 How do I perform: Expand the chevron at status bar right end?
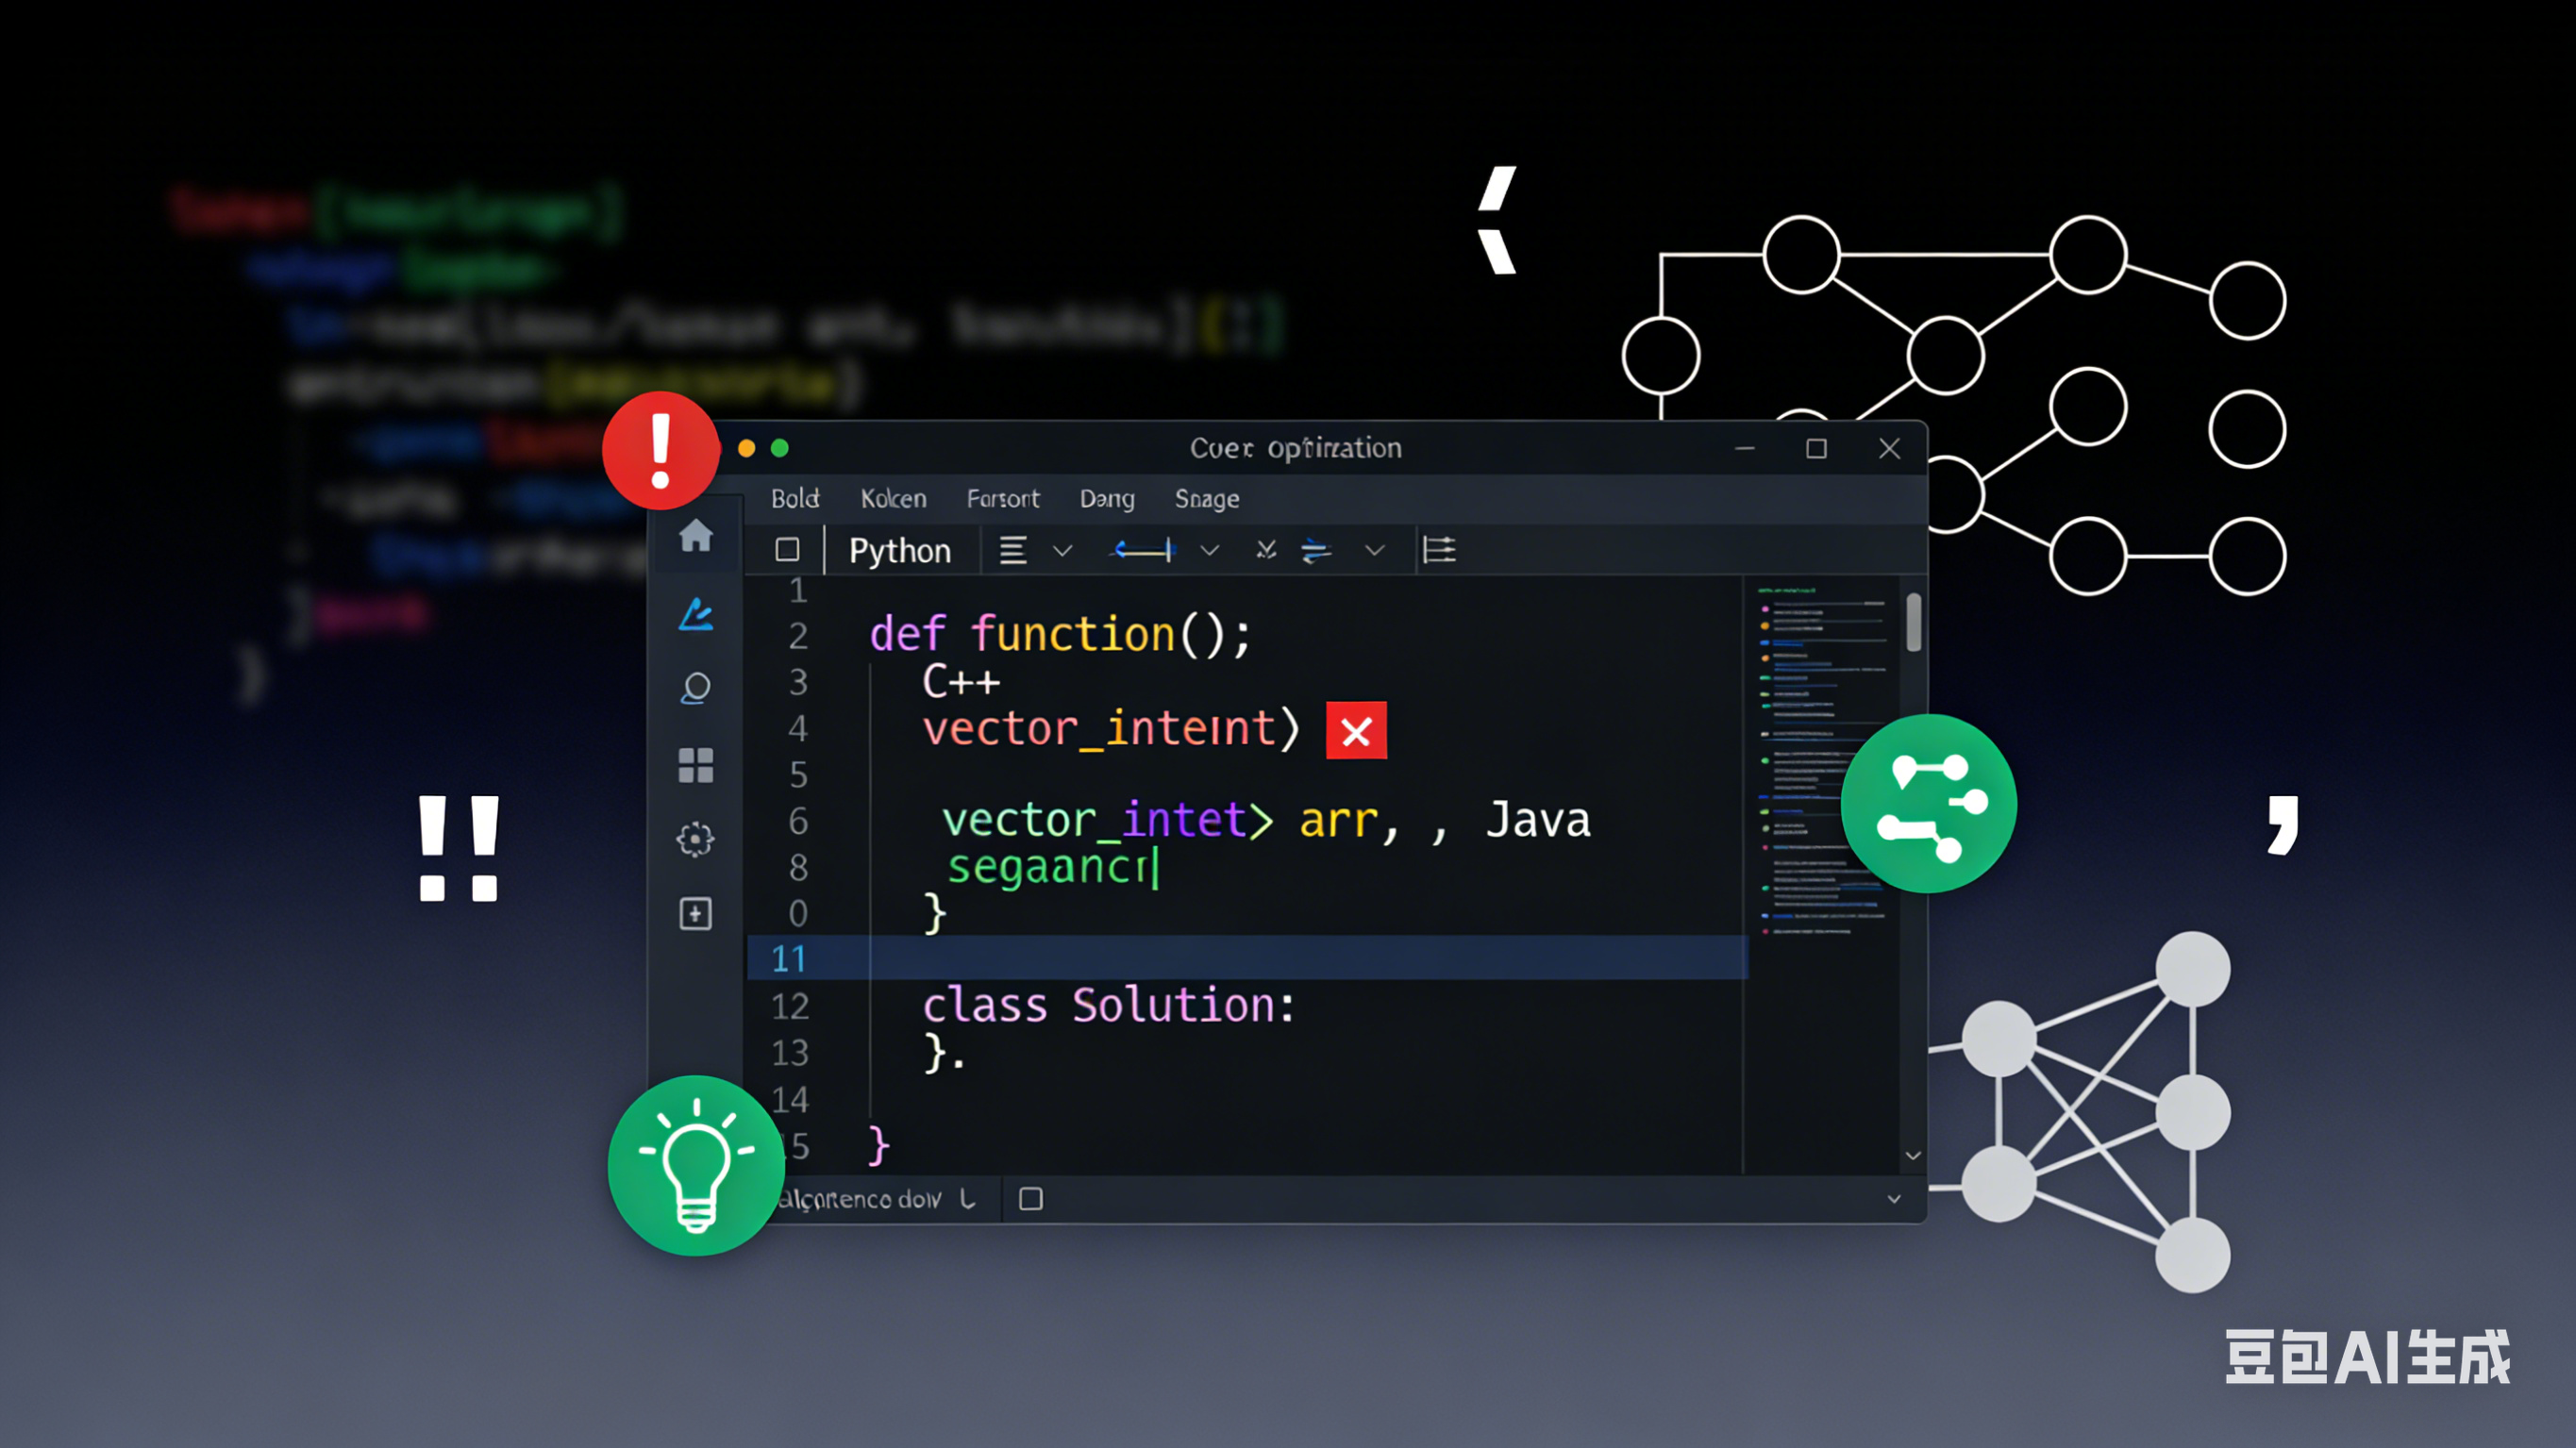pos(1893,1198)
